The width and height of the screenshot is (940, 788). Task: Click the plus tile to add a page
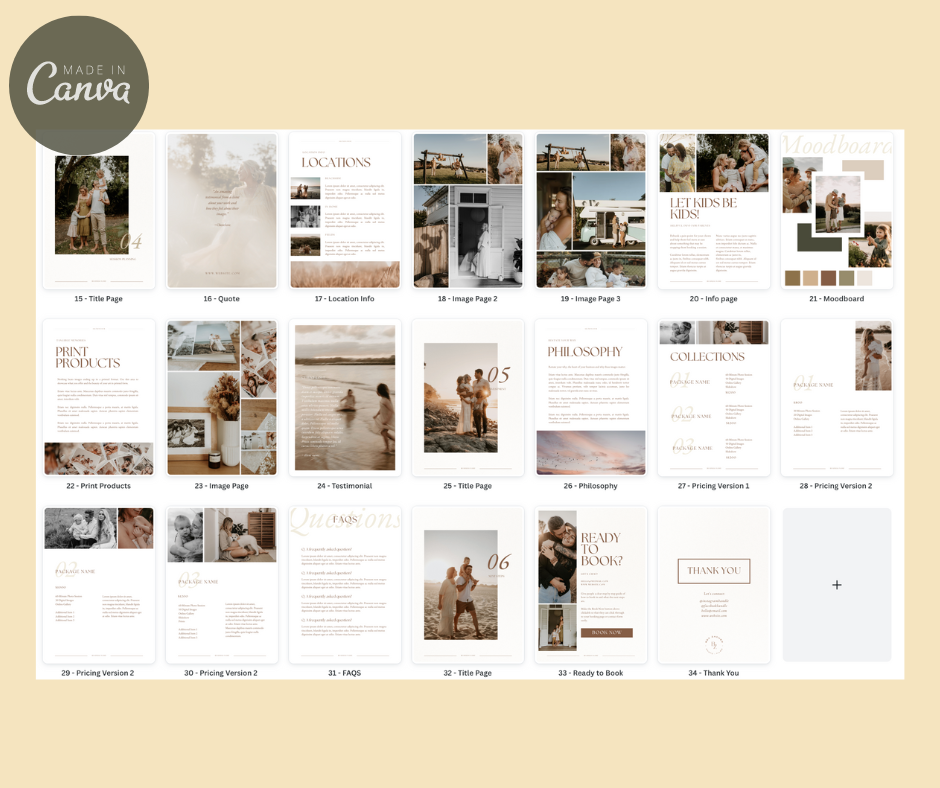pos(836,584)
